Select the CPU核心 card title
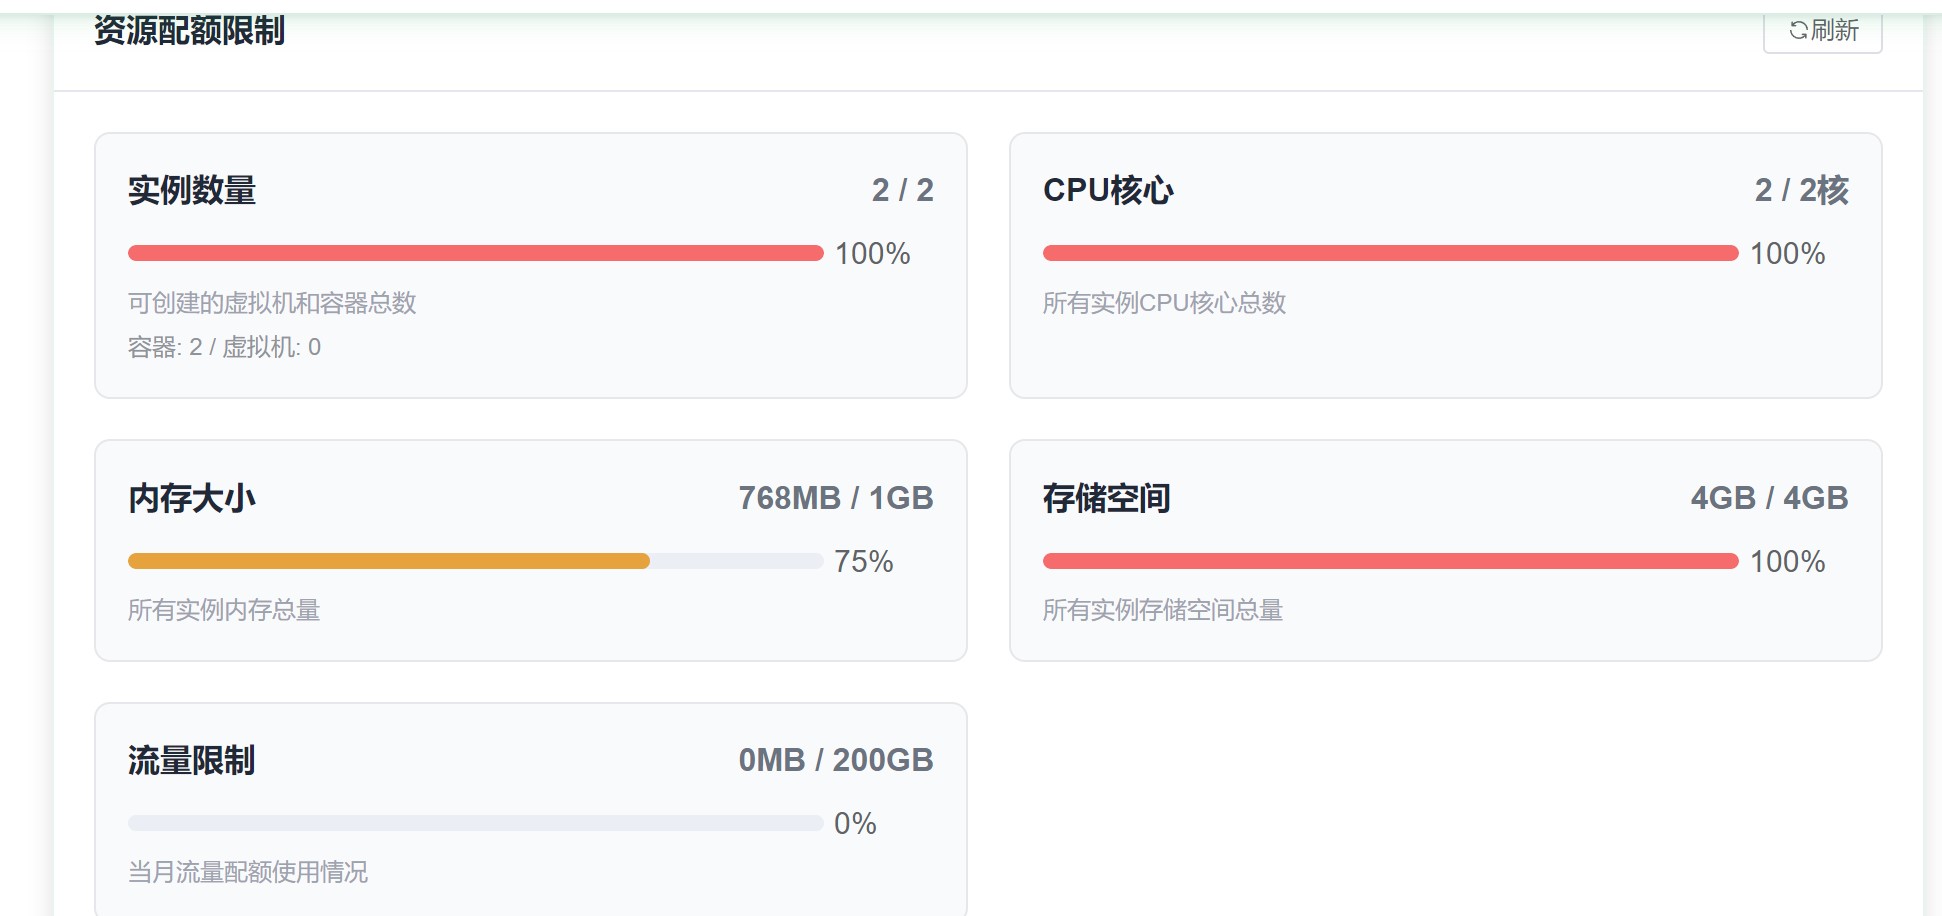Viewport: 1942px width, 916px height. point(1108,190)
